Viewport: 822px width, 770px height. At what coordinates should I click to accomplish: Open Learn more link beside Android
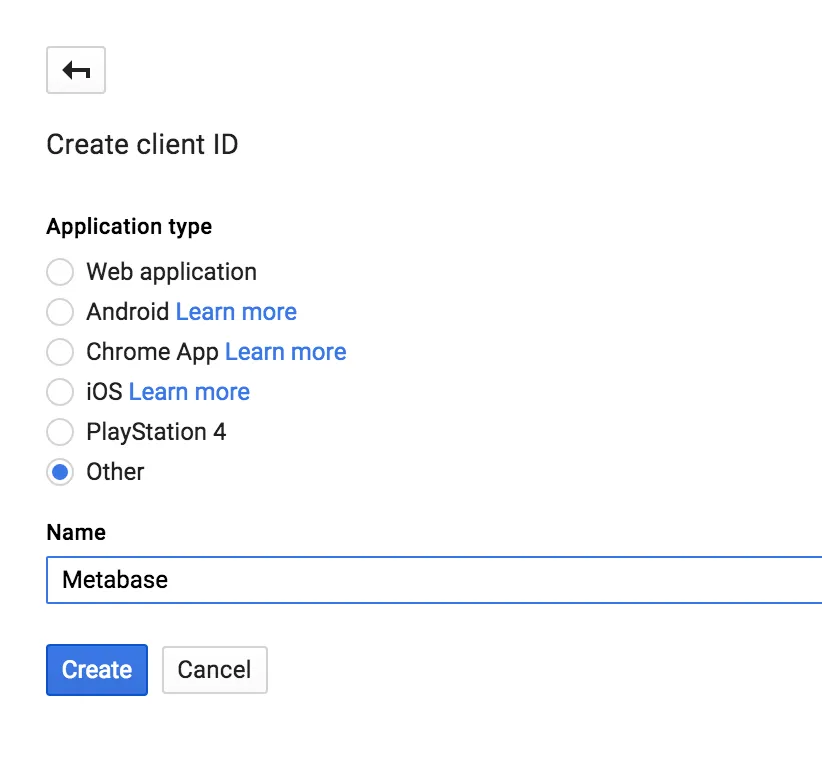(236, 312)
